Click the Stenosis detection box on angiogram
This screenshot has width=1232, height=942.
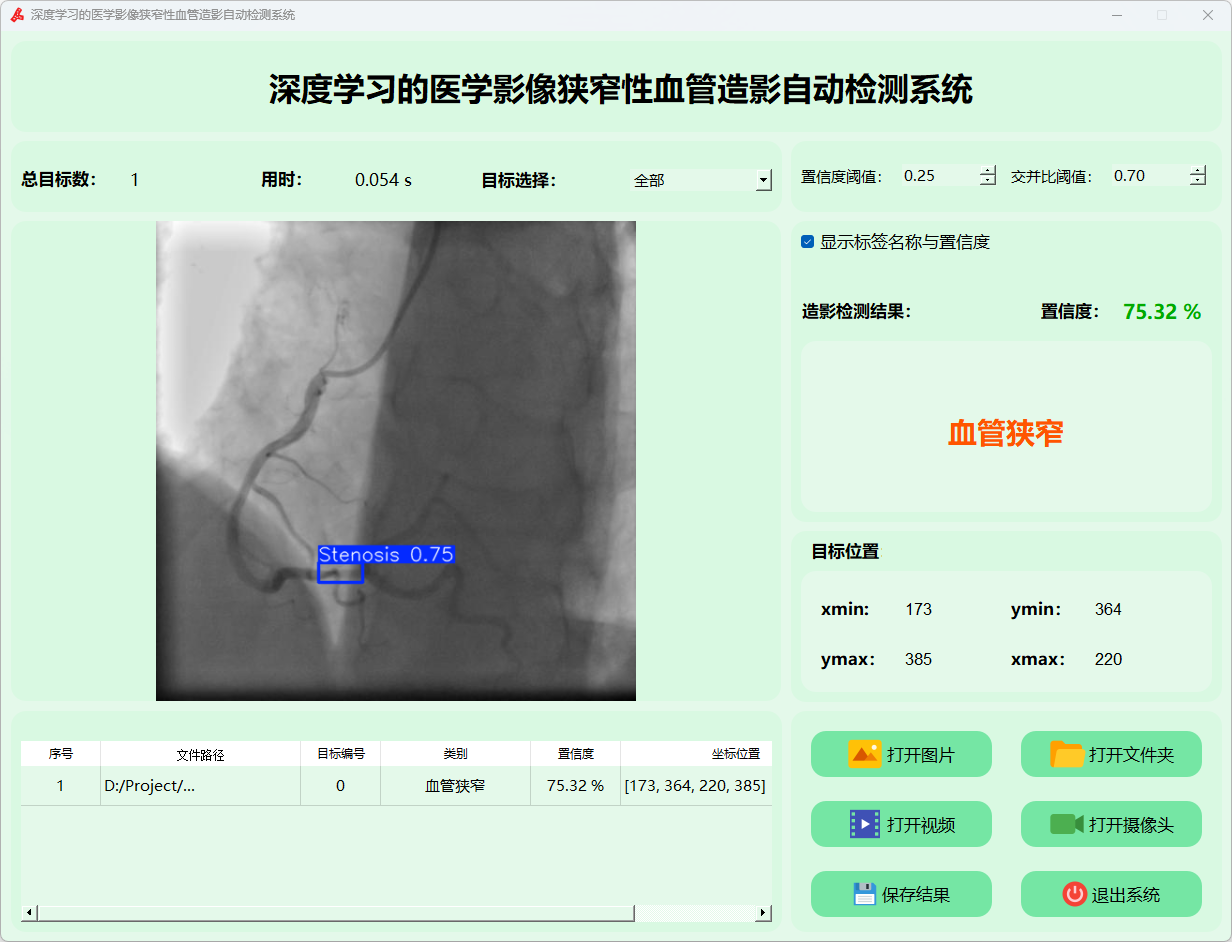click(340, 573)
